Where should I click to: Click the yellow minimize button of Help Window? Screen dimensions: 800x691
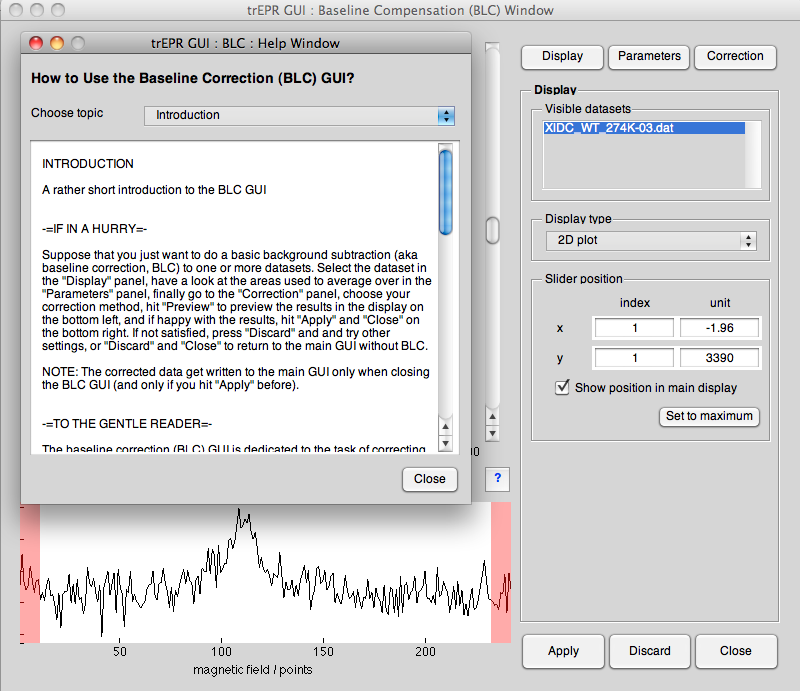[57, 43]
